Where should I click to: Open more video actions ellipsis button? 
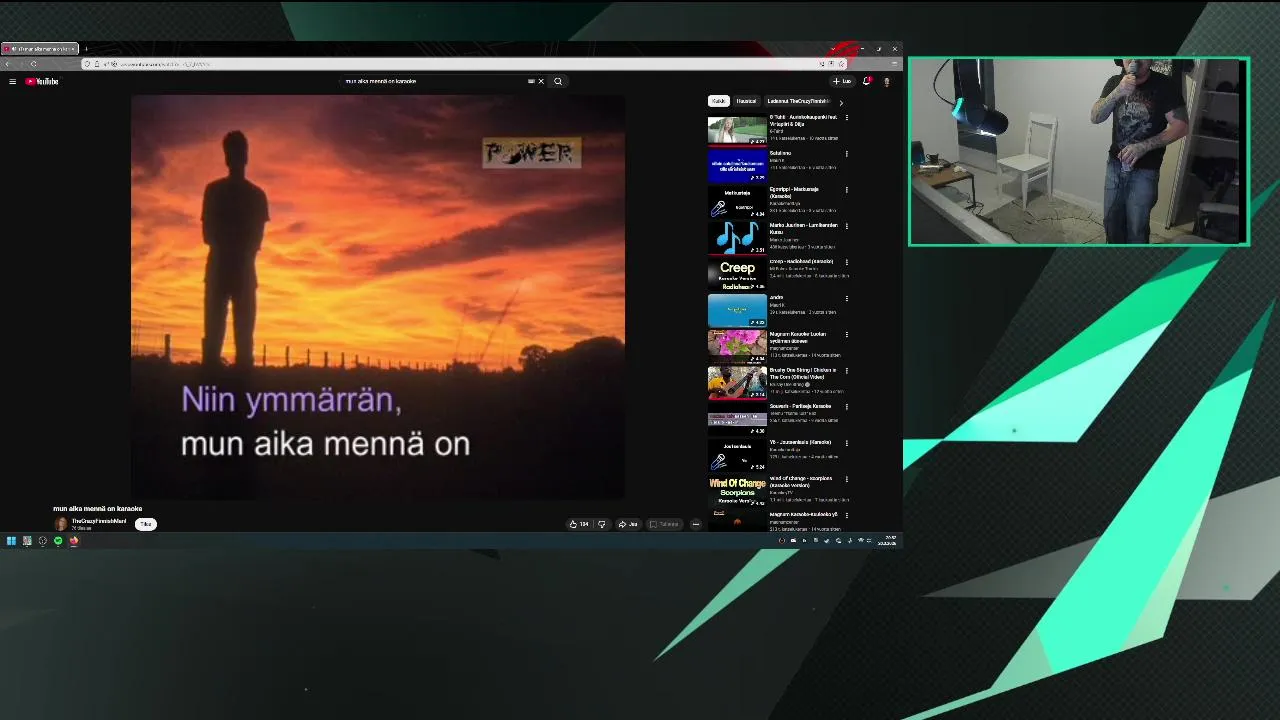[x=696, y=524]
